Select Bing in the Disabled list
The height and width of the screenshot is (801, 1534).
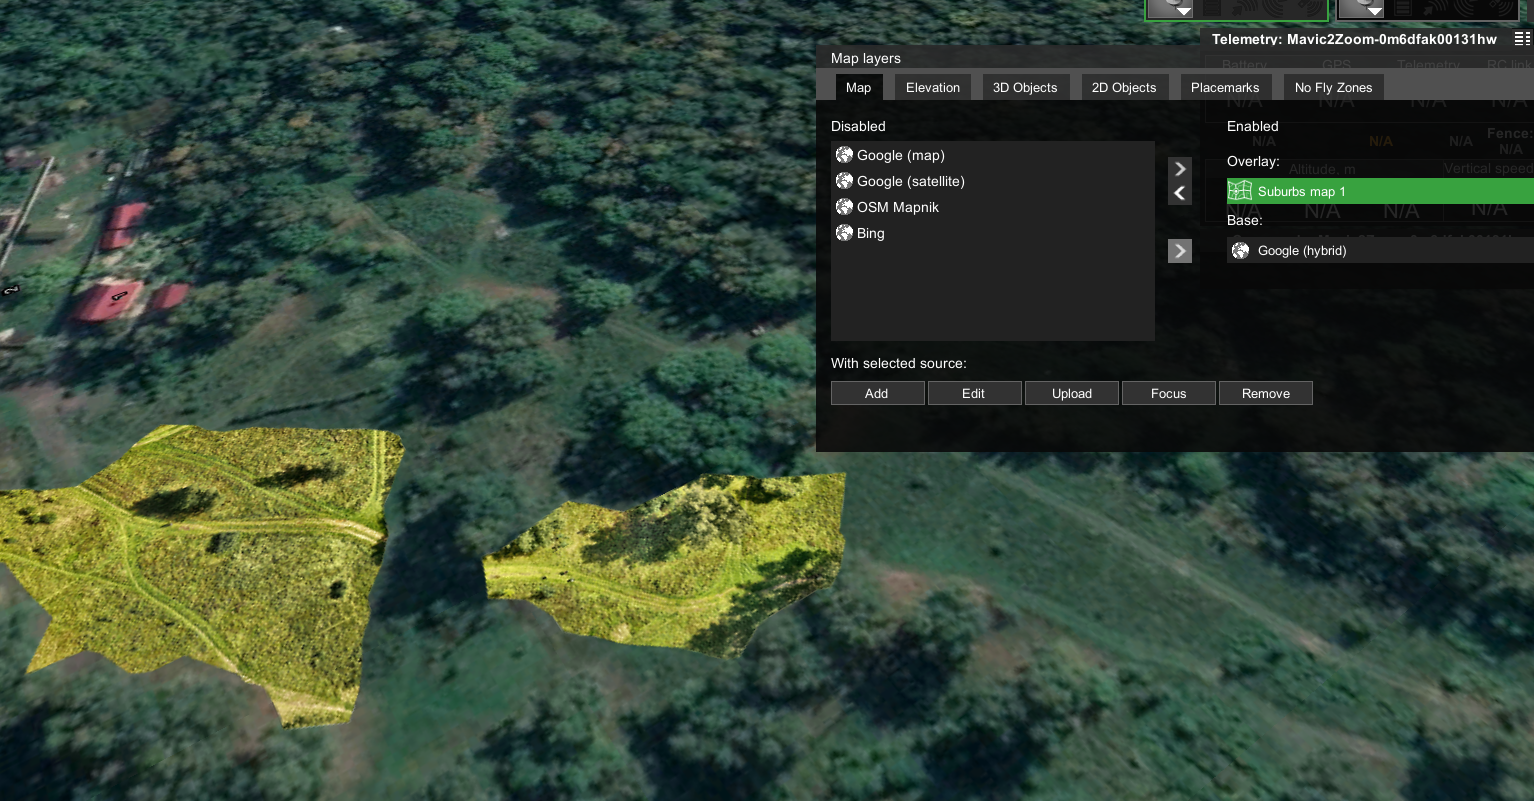(x=992, y=233)
